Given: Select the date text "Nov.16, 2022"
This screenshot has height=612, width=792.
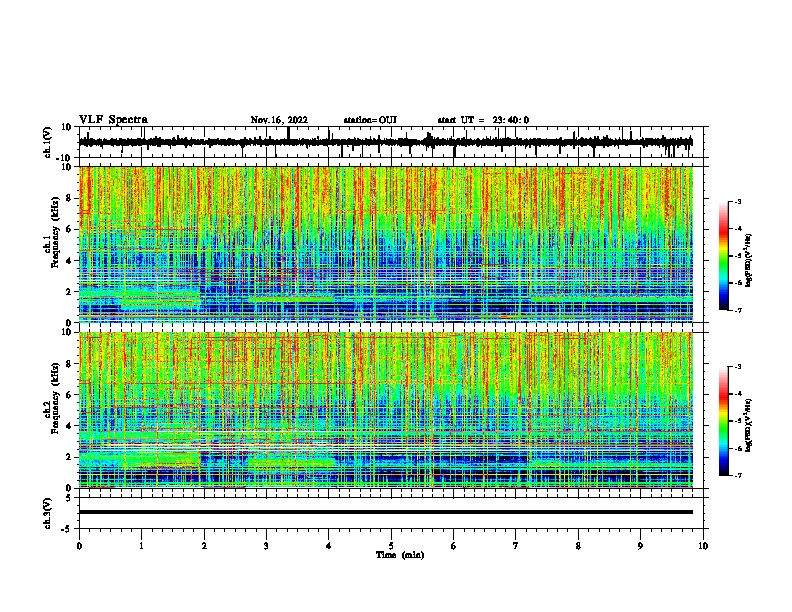Looking at the screenshot, I should pyautogui.click(x=279, y=120).
